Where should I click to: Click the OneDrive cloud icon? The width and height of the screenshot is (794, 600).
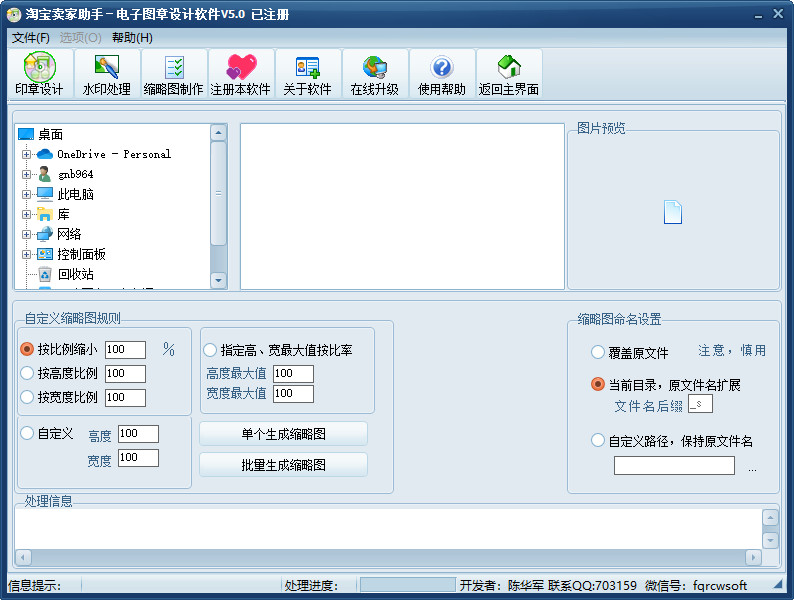[x=45, y=154]
